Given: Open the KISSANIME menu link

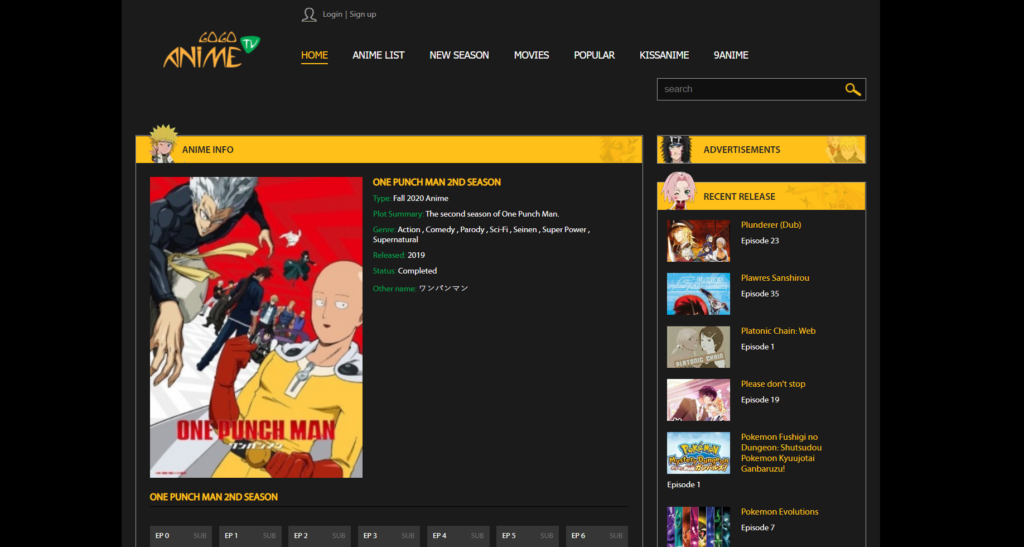Looking at the screenshot, I should [664, 55].
